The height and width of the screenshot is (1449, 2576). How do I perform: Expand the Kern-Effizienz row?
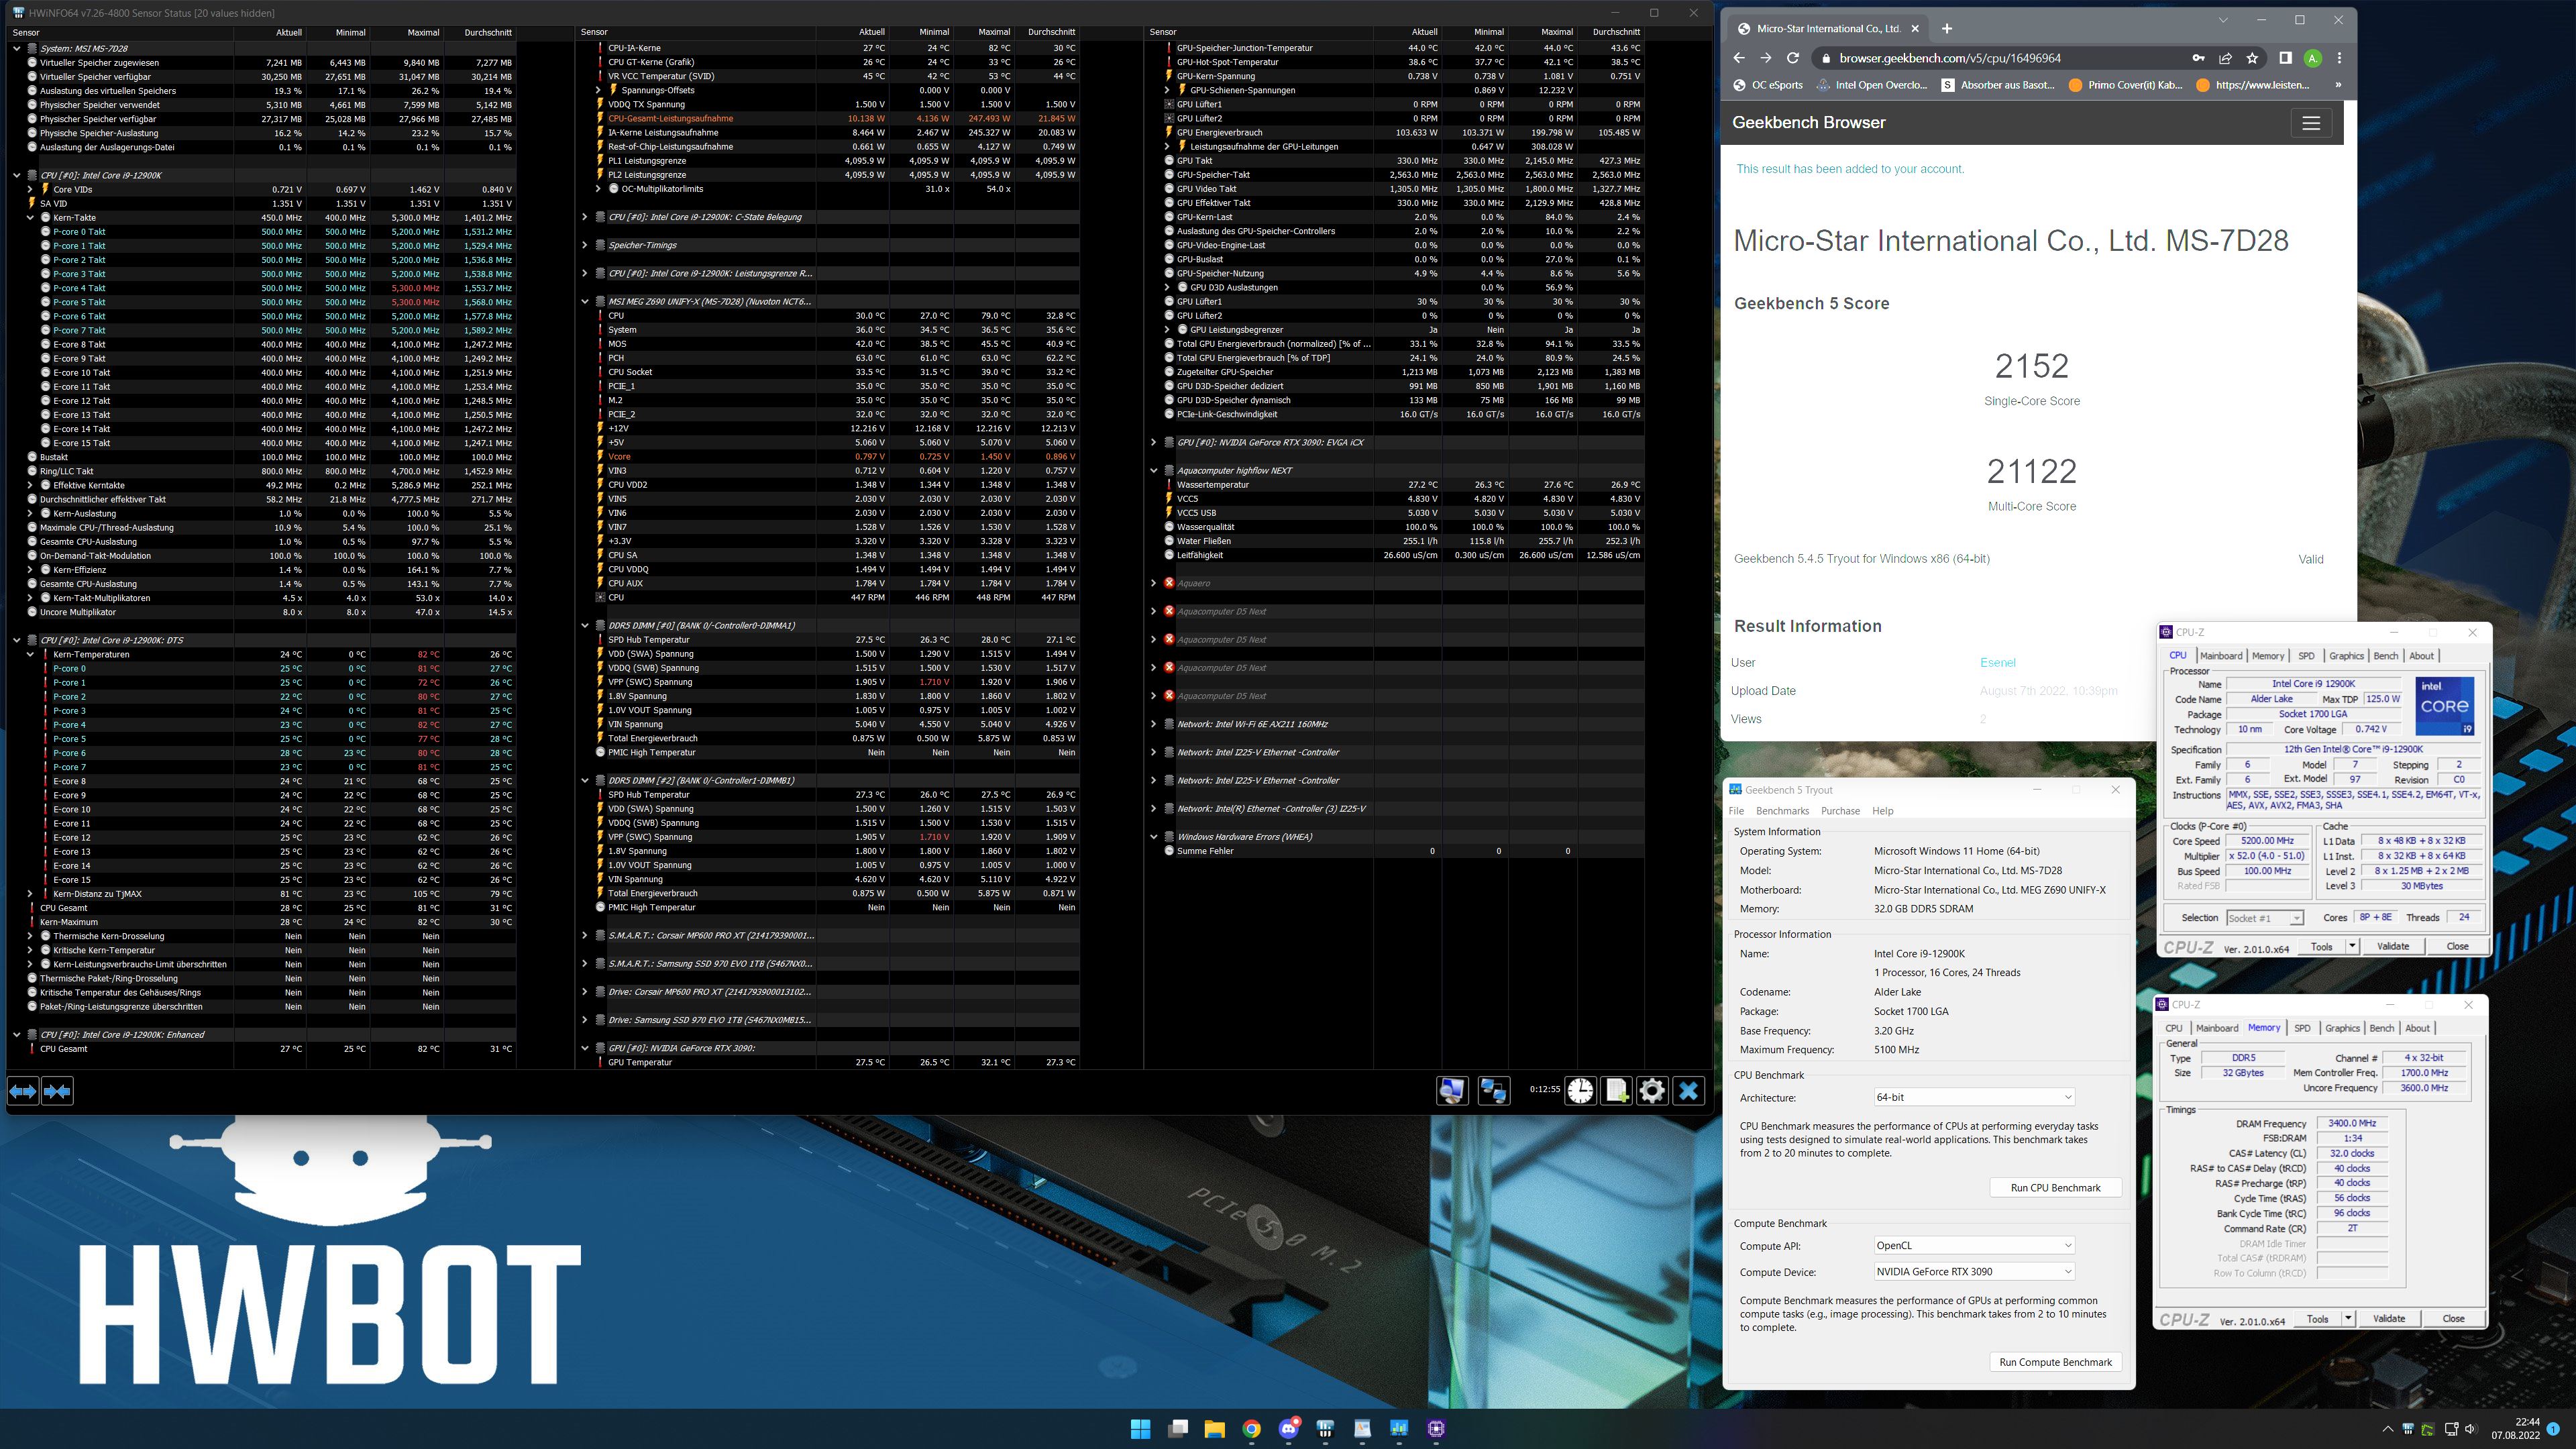31,570
